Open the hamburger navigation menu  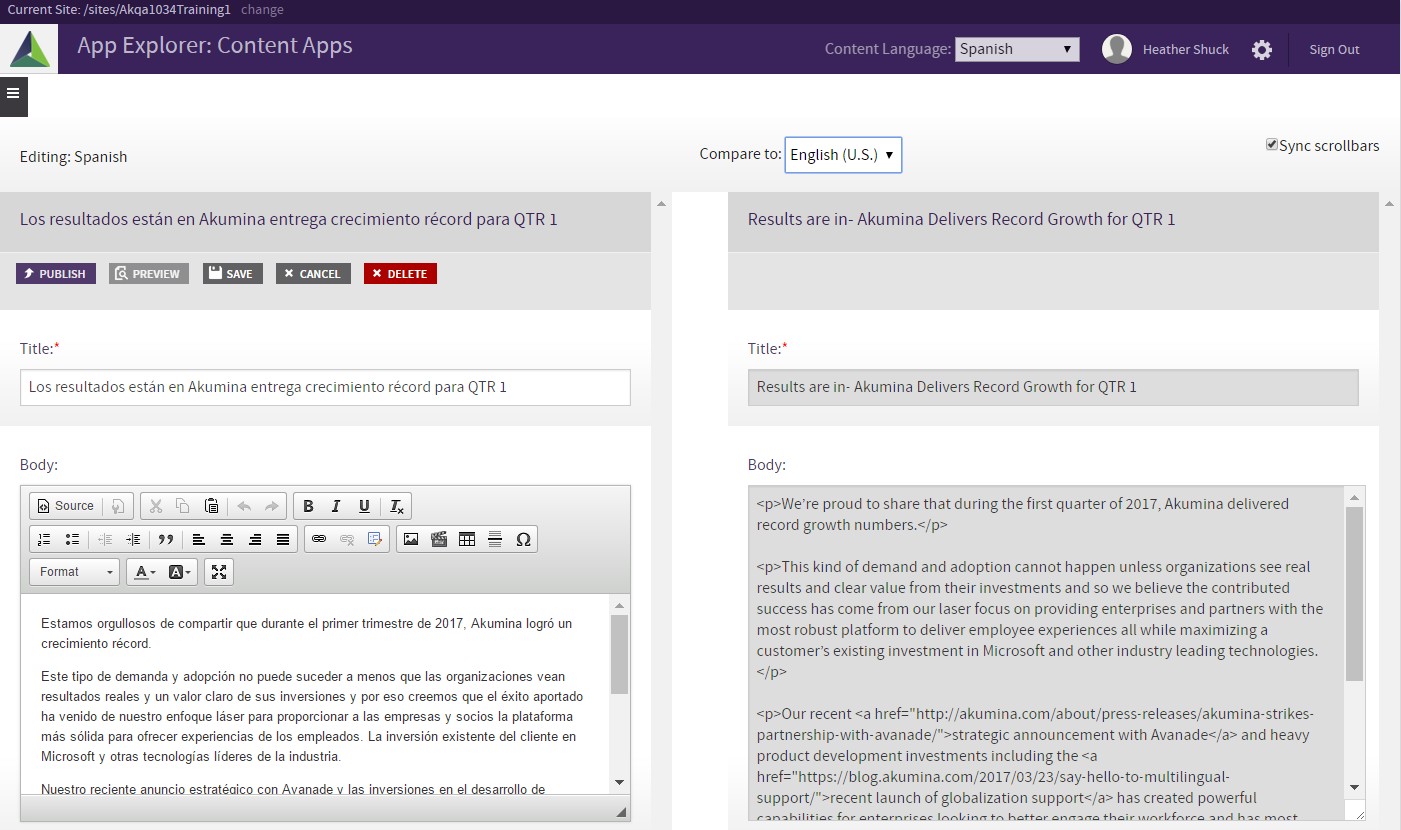coord(13,93)
